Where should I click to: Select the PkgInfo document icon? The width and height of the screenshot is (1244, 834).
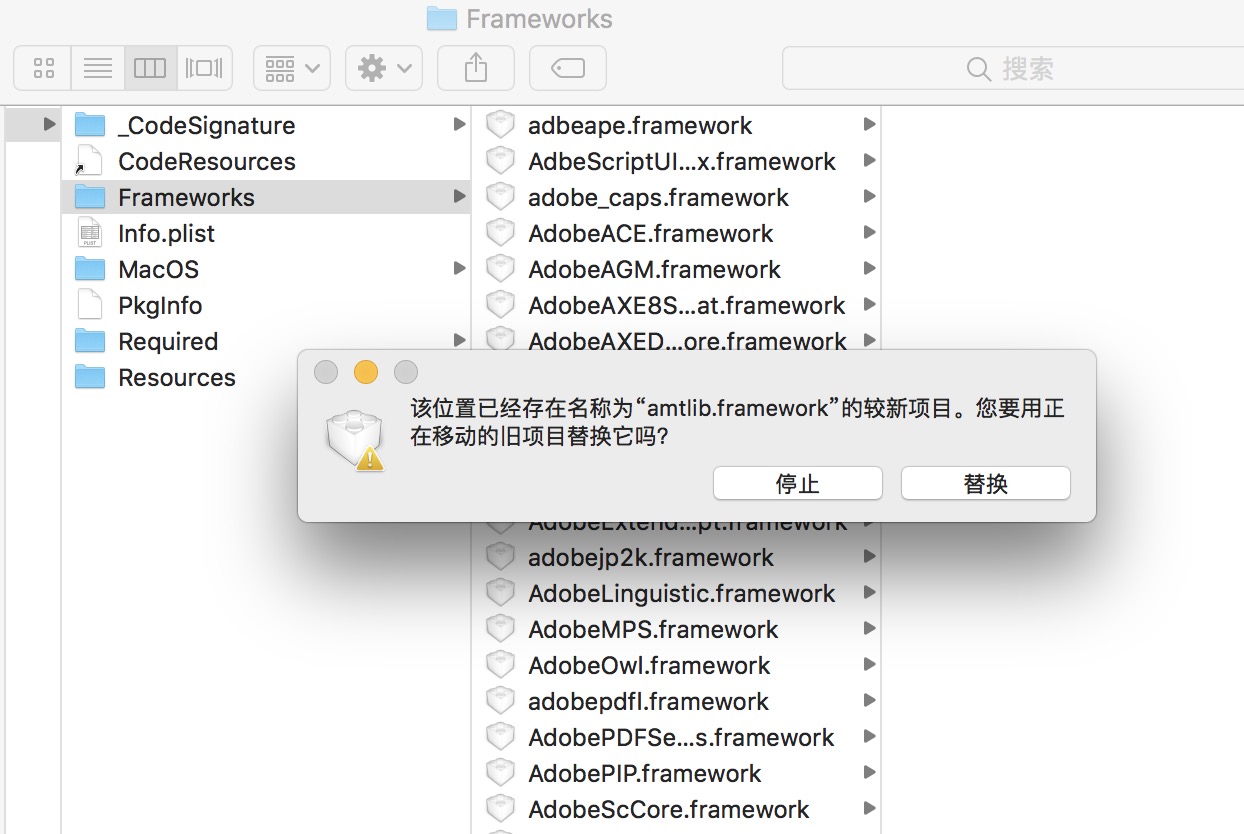pyautogui.click(x=90, y=305)
